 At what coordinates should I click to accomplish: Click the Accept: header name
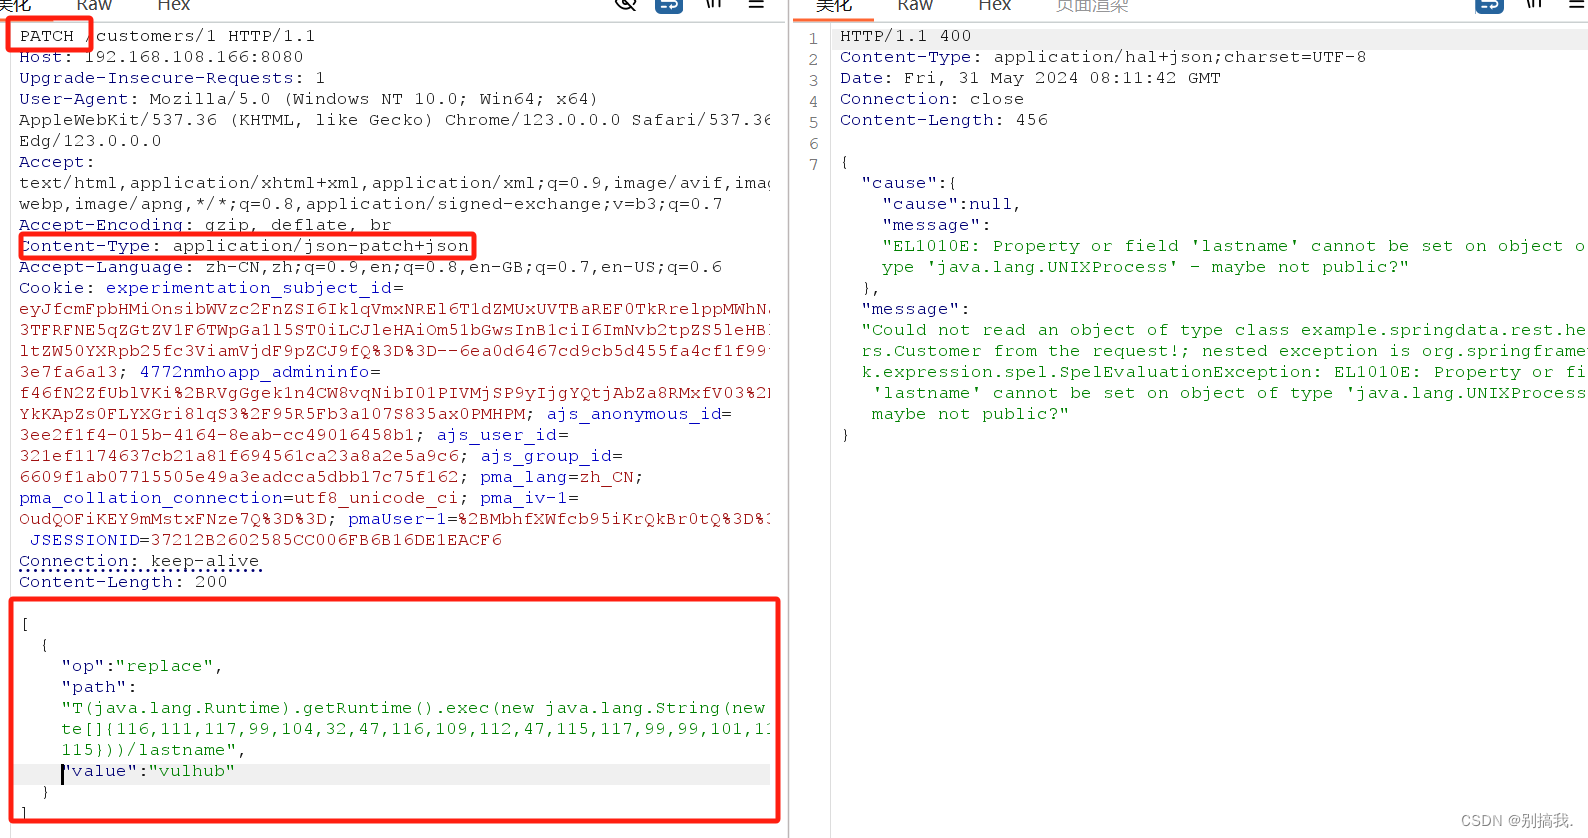(56, 162)
